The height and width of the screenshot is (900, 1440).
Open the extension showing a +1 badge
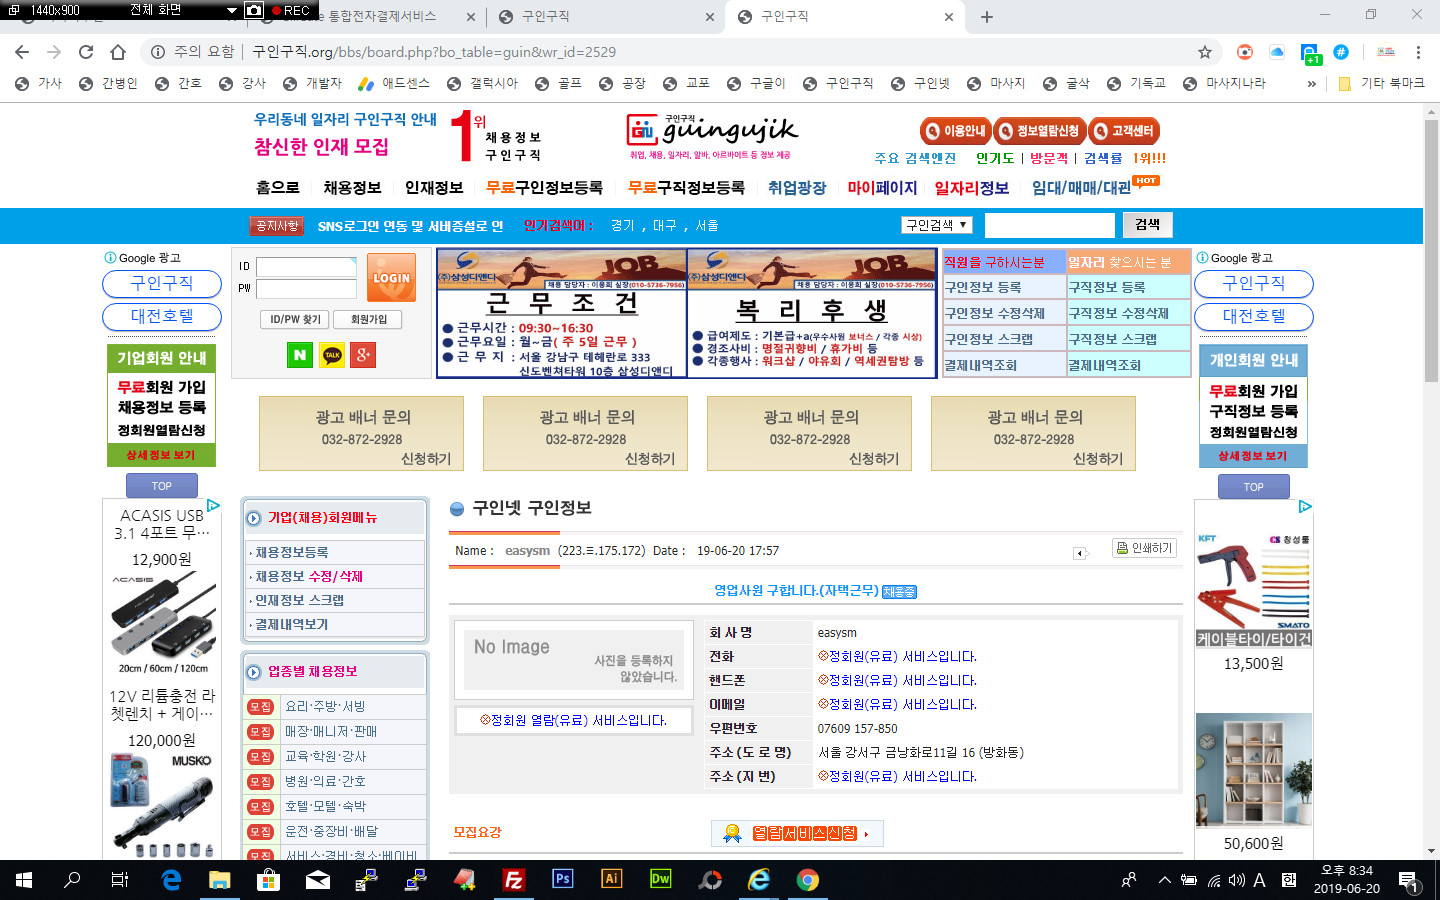point(1310,53)
